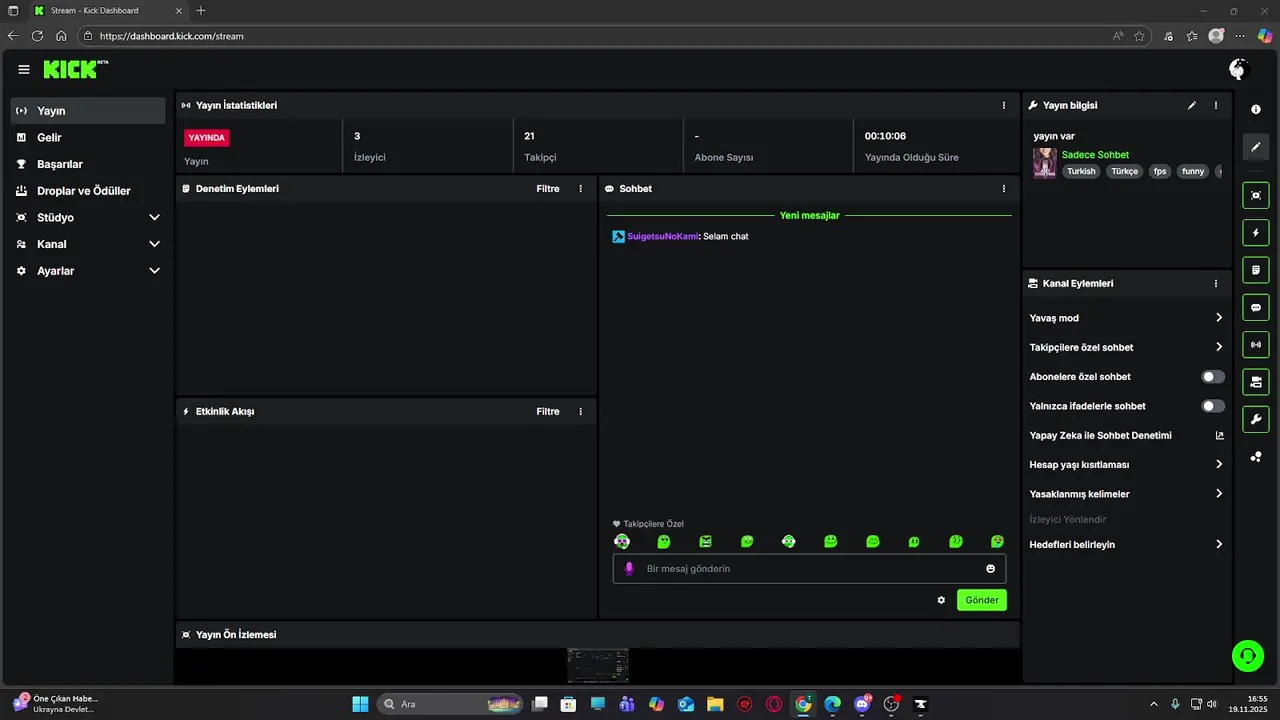The image size is (1280, 720).
Task: Insert the last colorful-face emote in chat
Action: 997,542
